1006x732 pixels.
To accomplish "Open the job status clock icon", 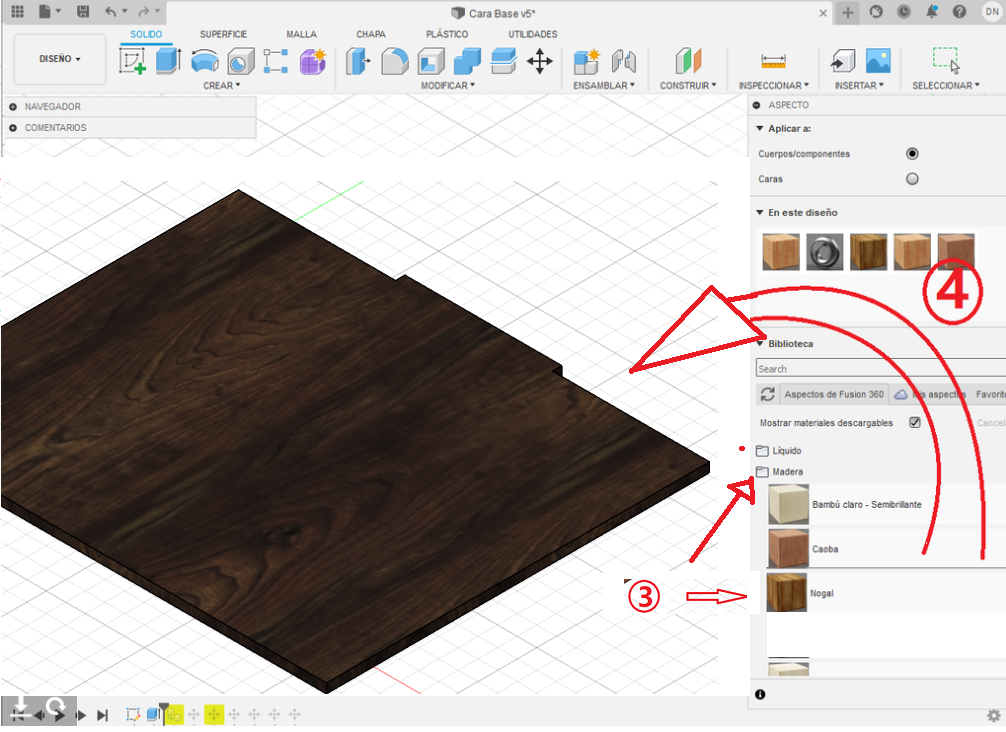I will click(903, 12).
